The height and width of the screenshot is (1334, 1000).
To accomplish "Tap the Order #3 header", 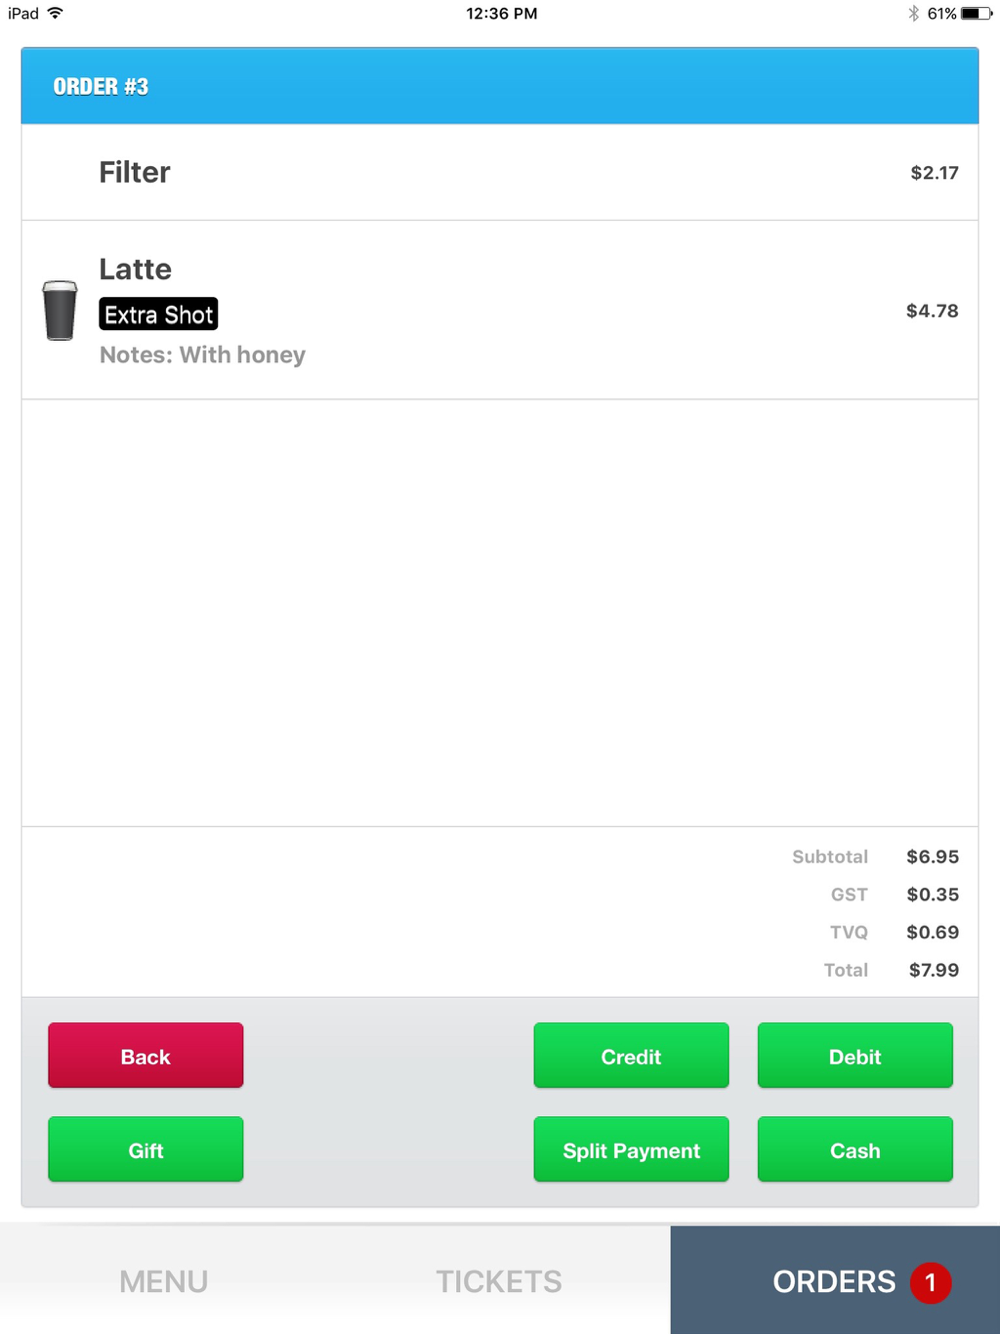I will [101, 87].
